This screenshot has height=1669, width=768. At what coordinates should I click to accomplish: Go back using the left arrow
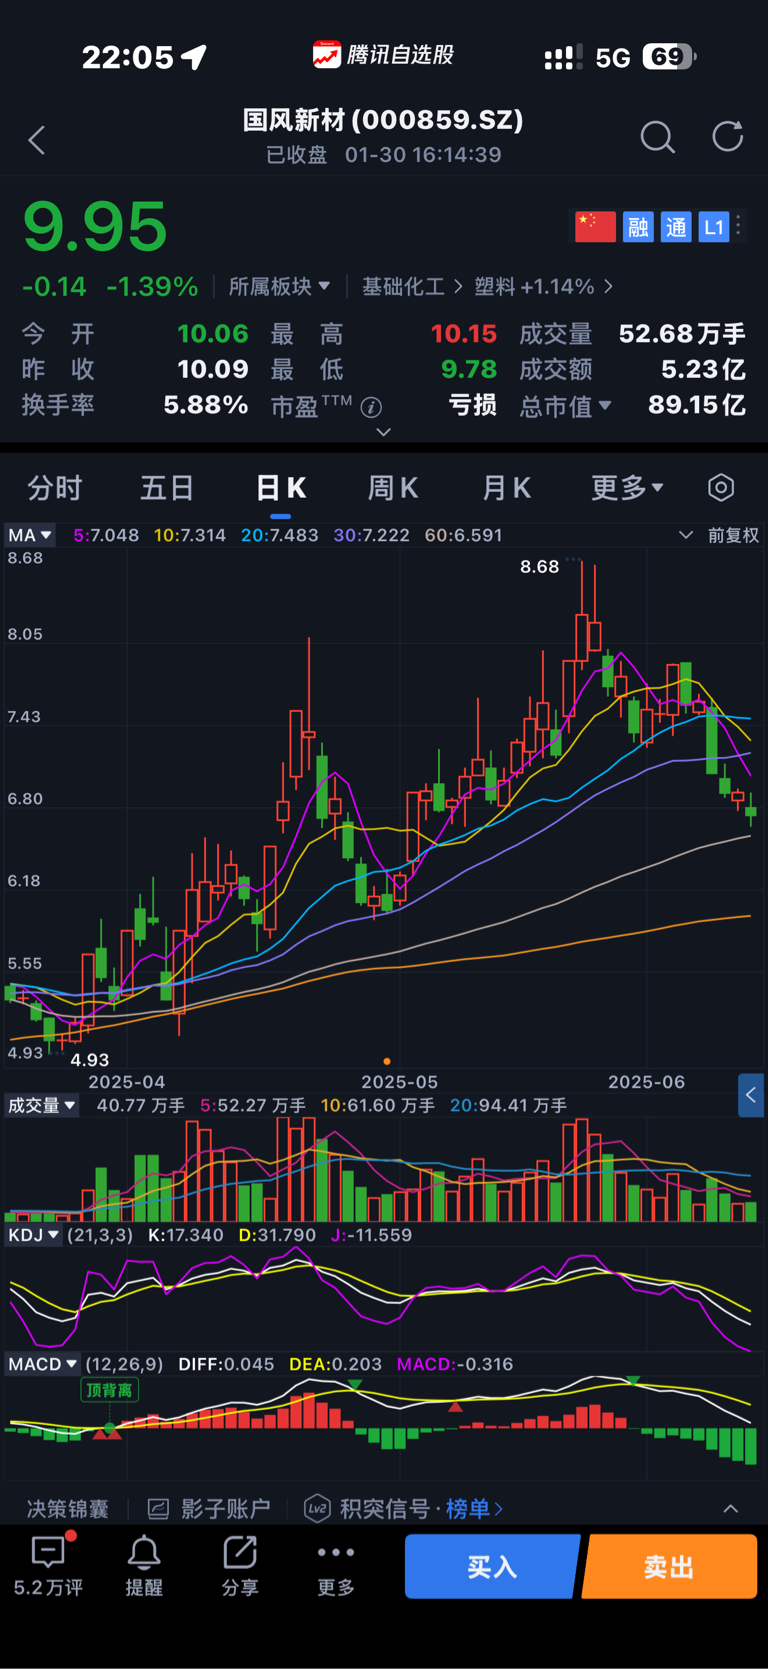coord(37,140)
